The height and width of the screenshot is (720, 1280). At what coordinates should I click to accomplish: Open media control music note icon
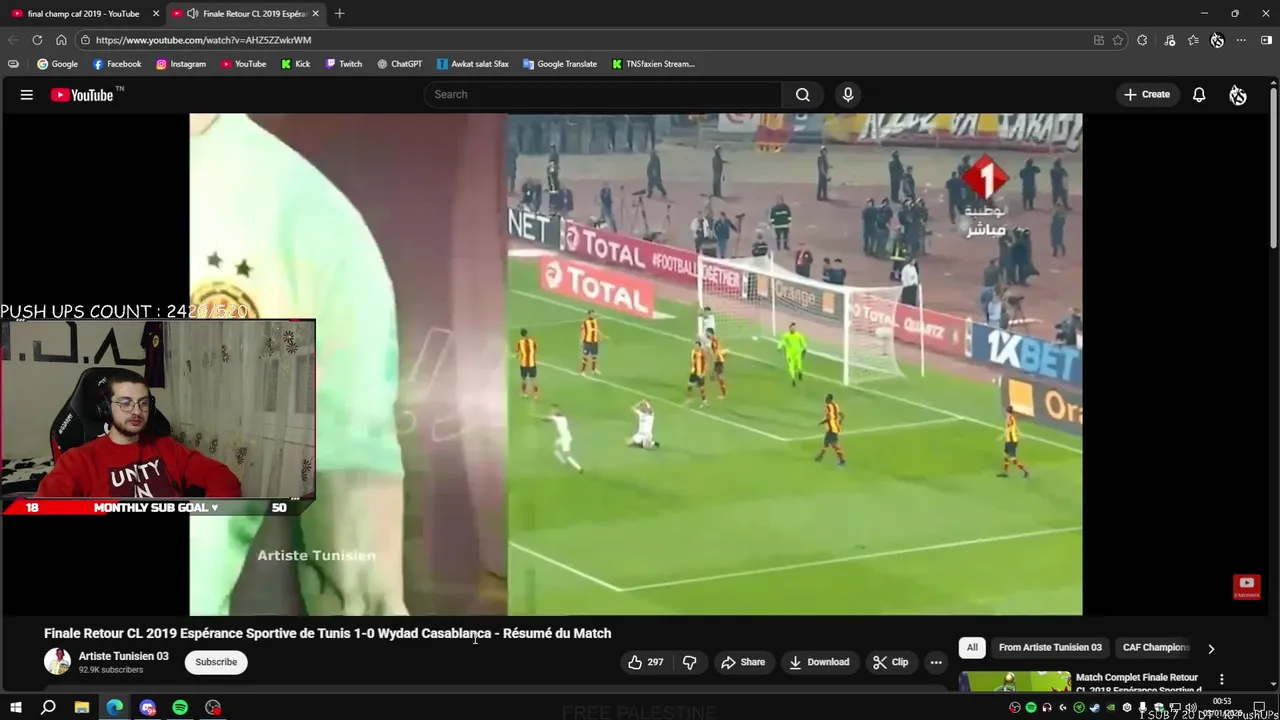pos(1170,40)
